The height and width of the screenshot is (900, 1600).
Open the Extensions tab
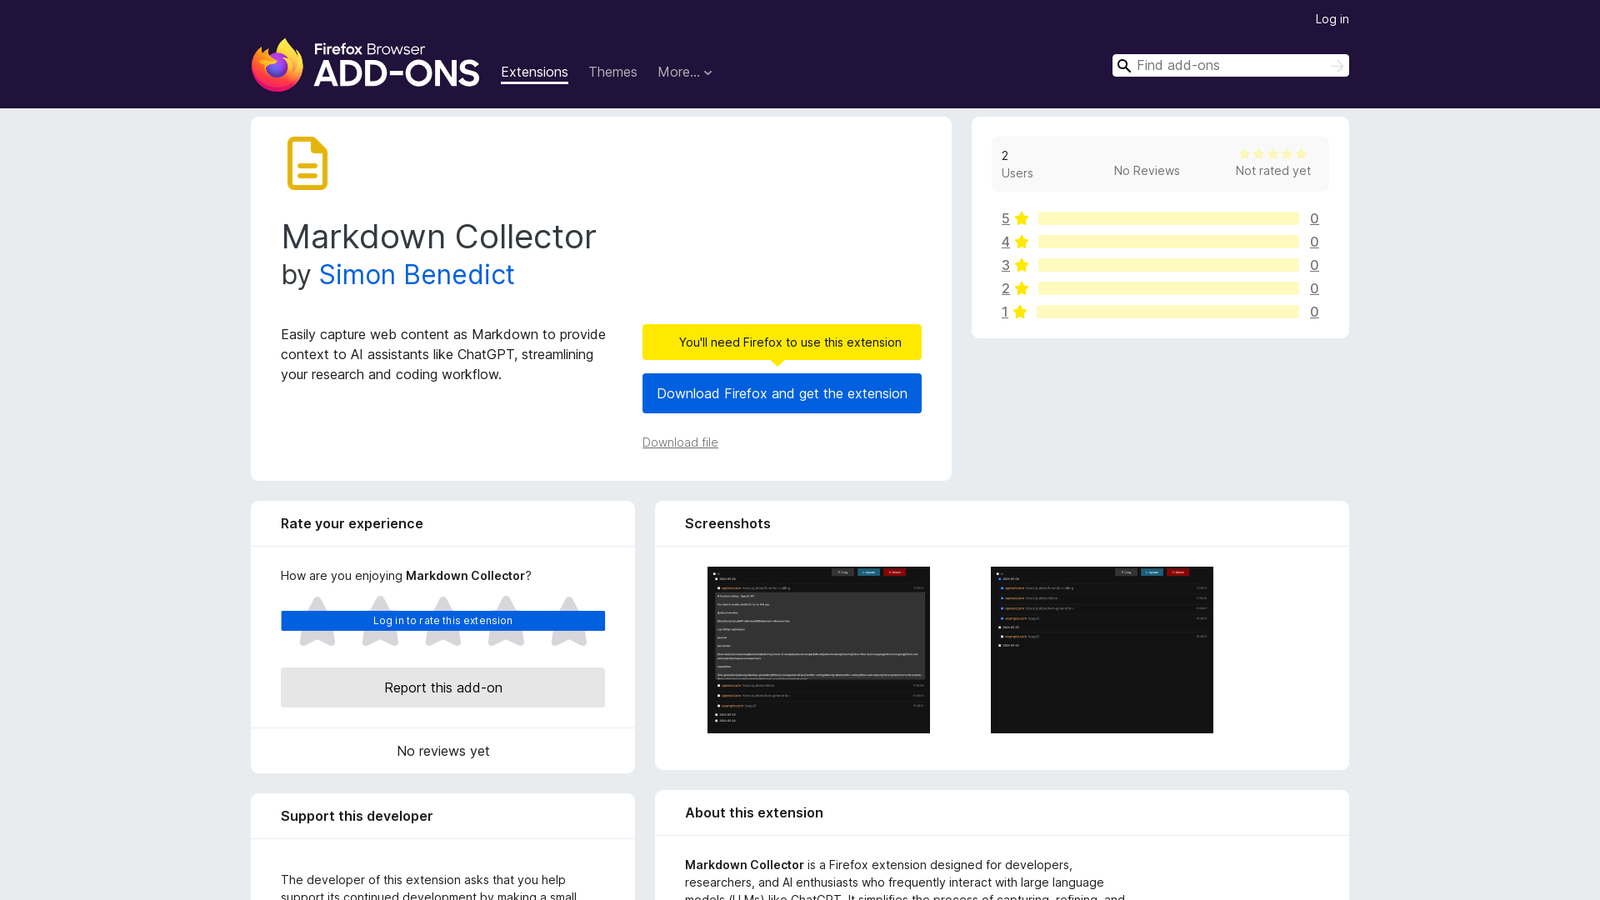(x=534, y=72)
